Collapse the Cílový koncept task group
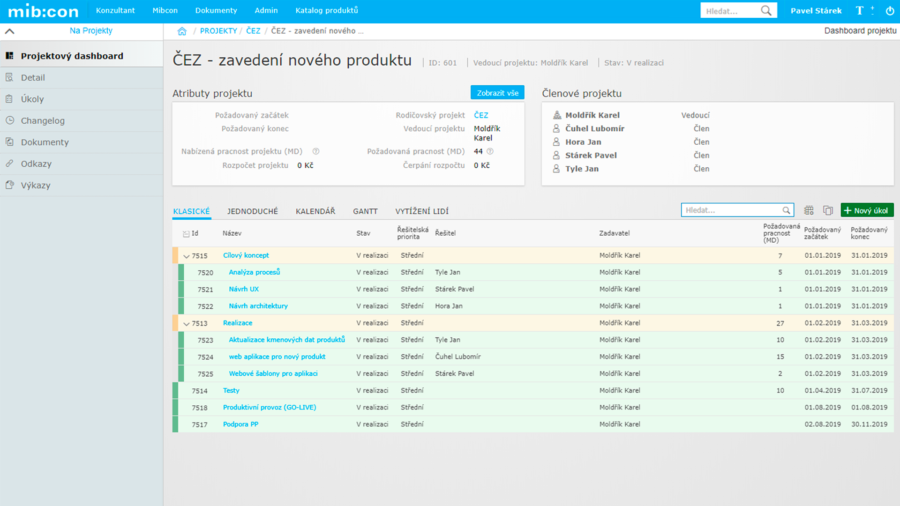The height and width of the screenshot is (506, 900). point(186,256)
